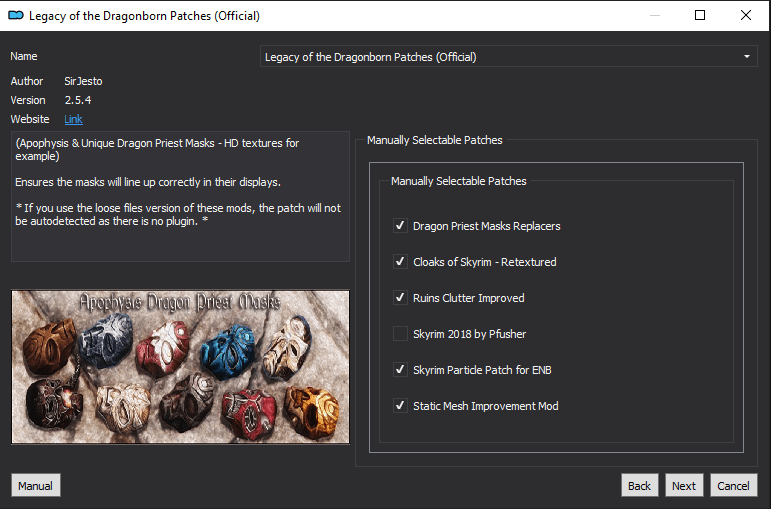Cancel the installer dialog

point(733,485)
